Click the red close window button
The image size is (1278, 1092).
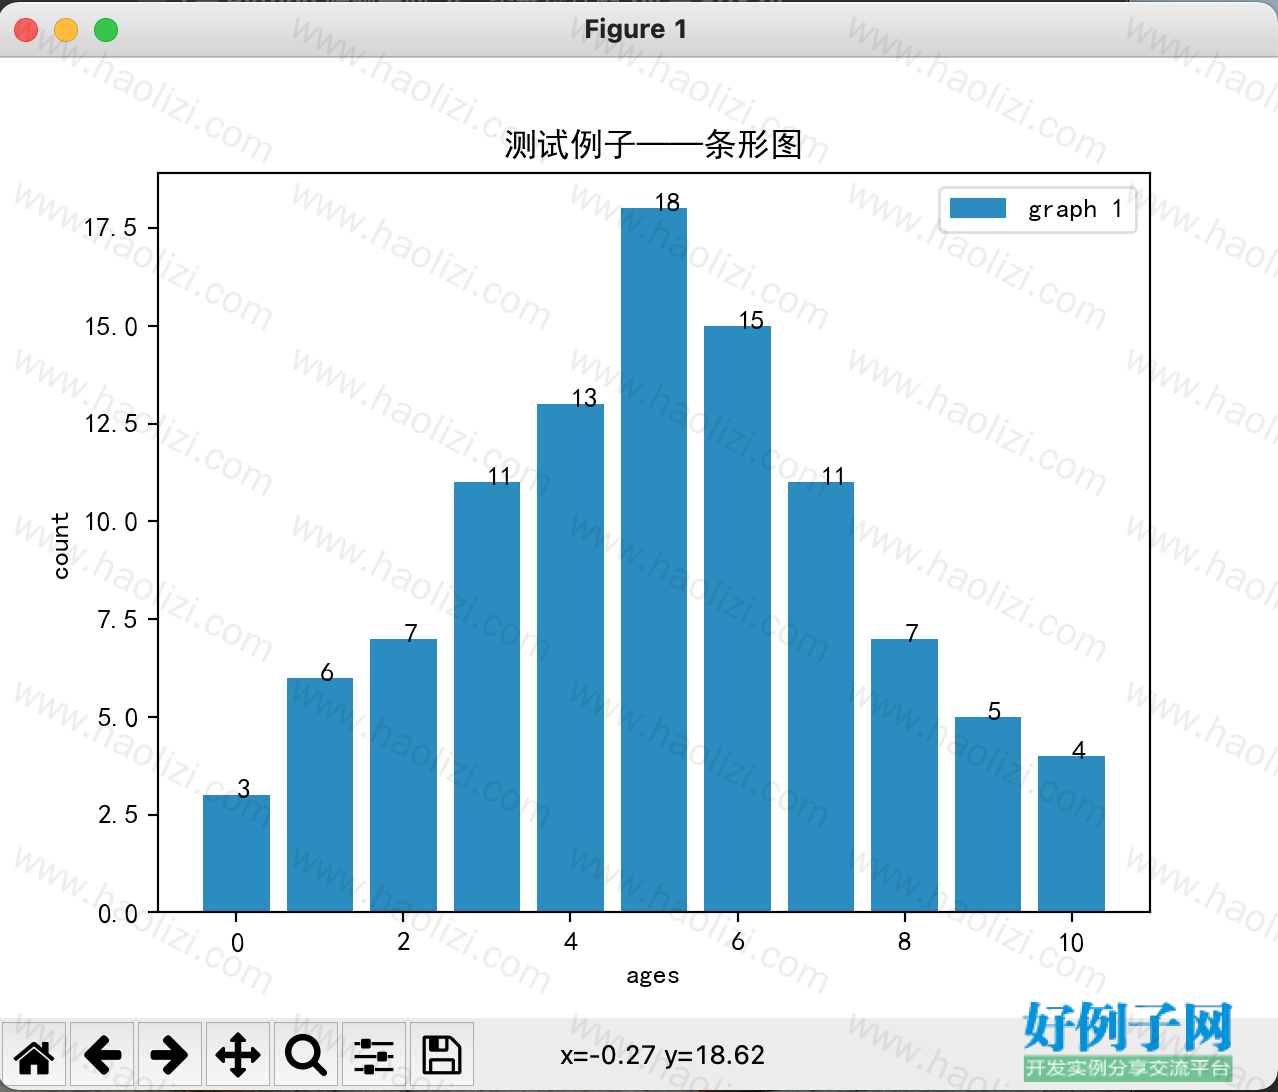pyautogui.click(x=27, y=30)
